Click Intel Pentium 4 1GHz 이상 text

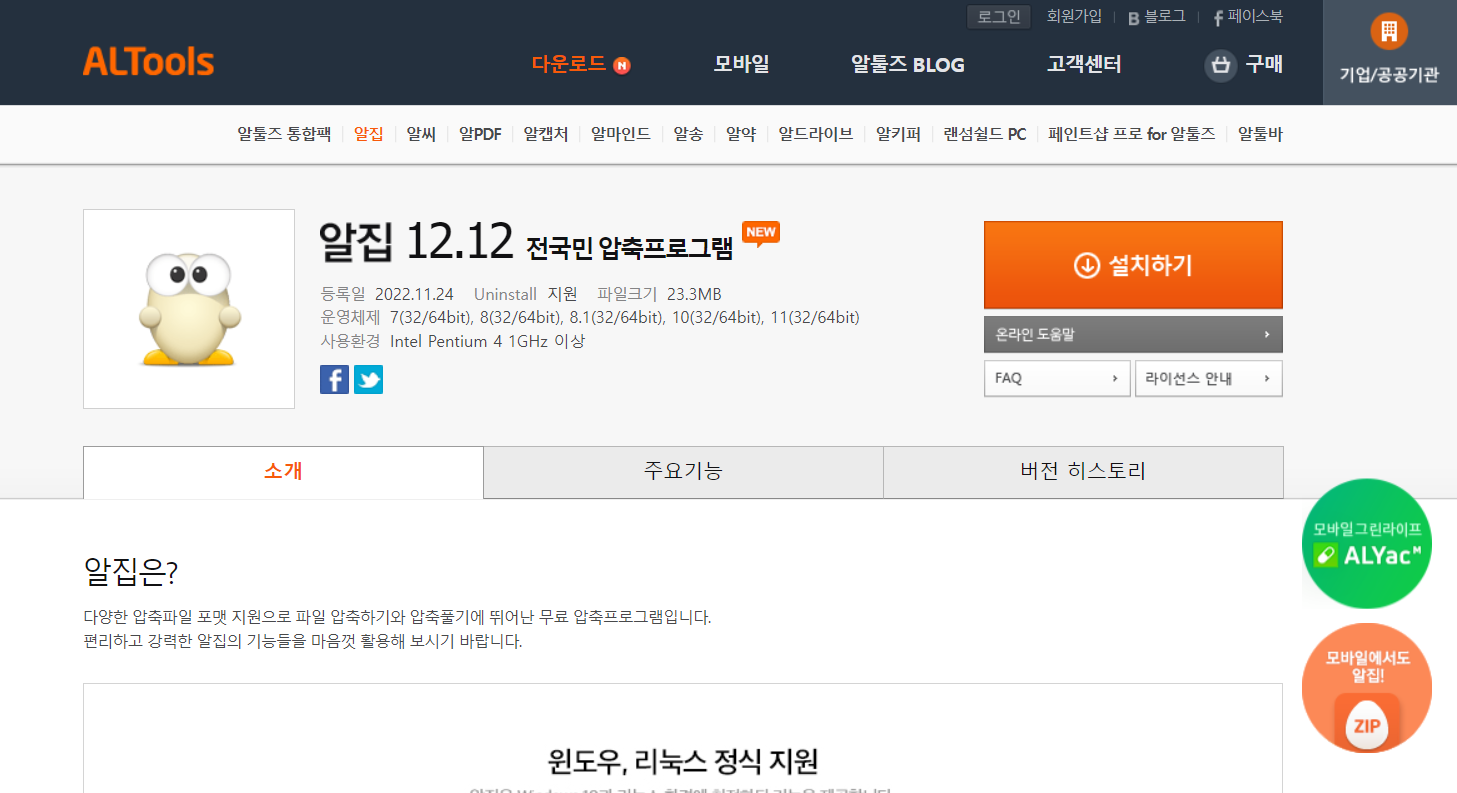(x=487, y=341)
